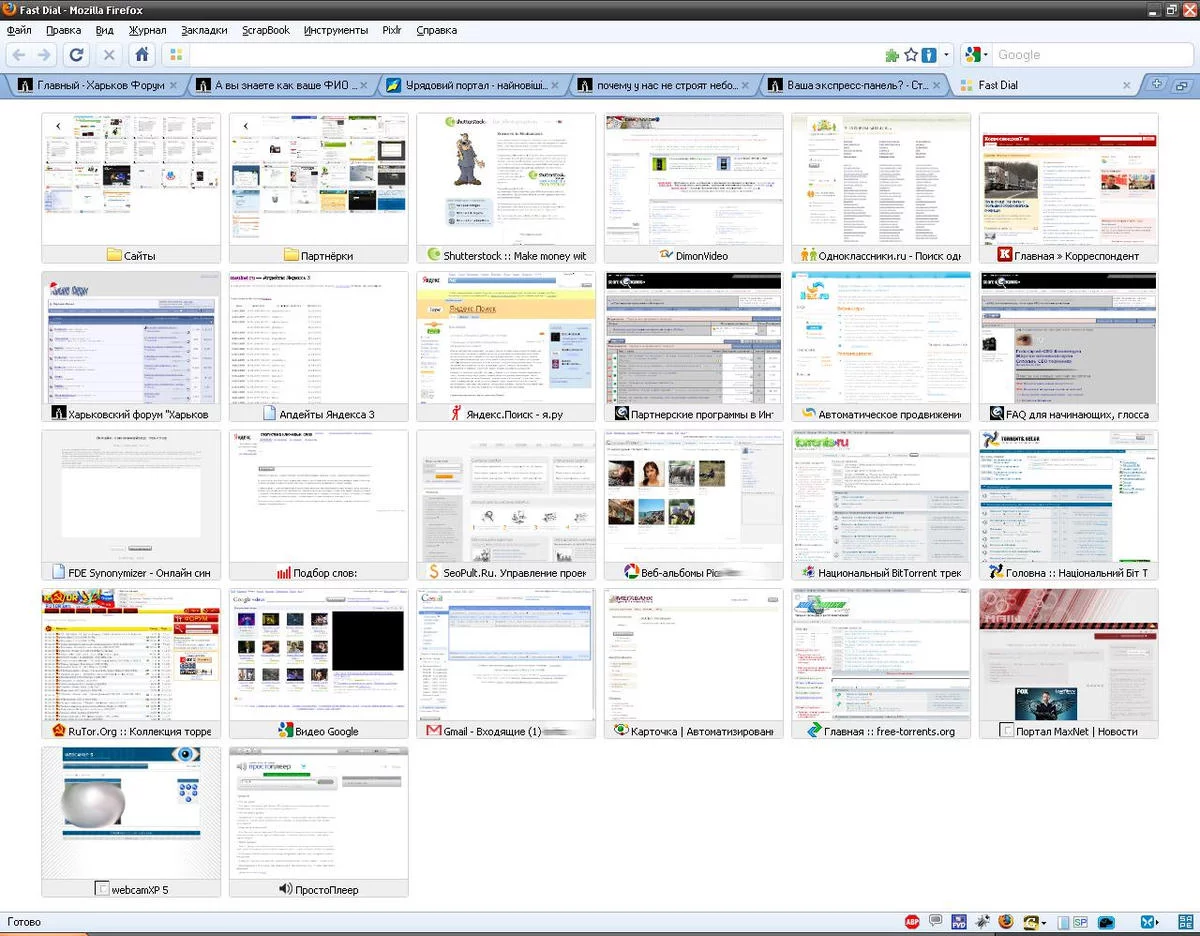Open the webcamXP 5 dial thumbnail
Screen dimensions: 1200x936
pos(131,822)
